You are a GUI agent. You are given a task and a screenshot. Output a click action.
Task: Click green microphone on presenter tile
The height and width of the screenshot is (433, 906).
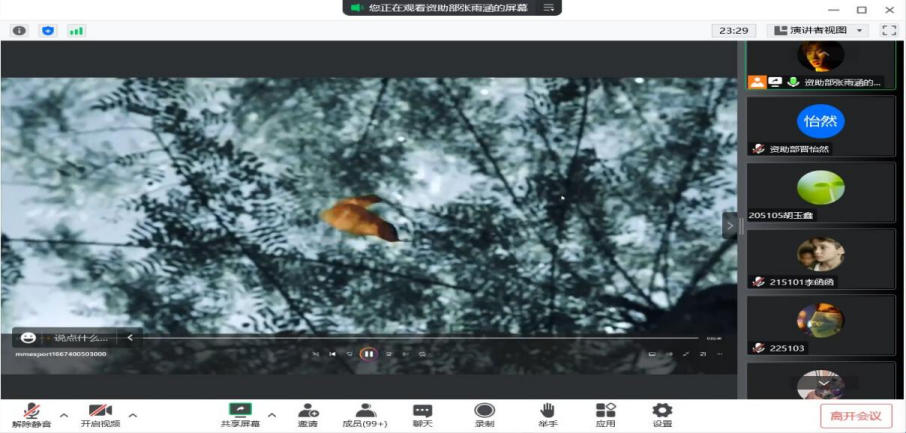coord(793,82)
